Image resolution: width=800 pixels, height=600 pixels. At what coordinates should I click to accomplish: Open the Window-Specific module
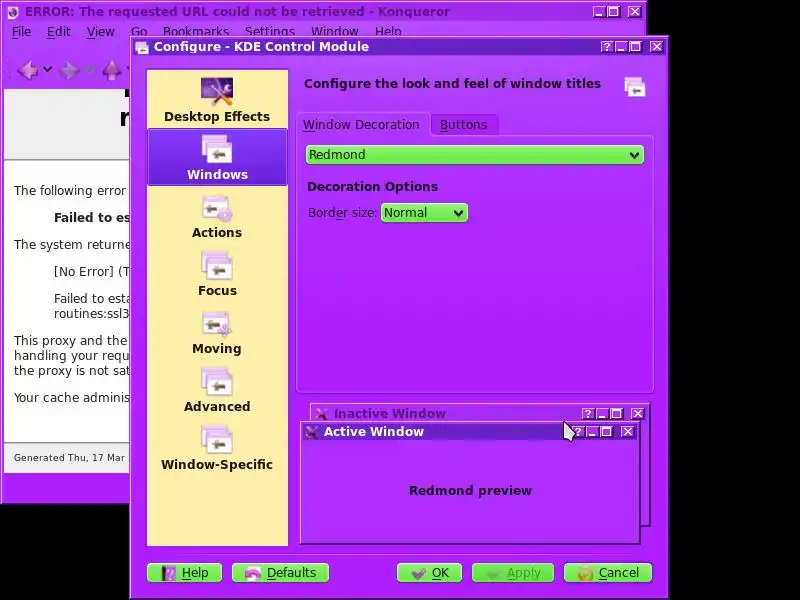click(x=217, y=449)
